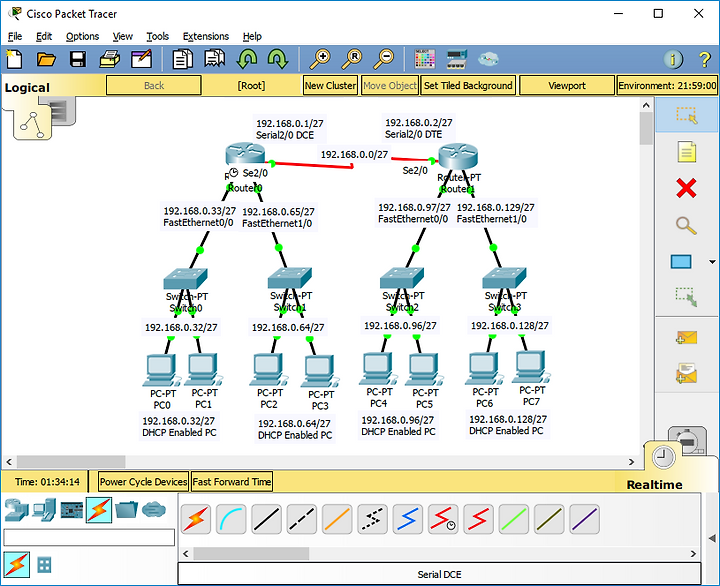
Task: Click the Add Complex PDU envelope
Action: point(686,373)
